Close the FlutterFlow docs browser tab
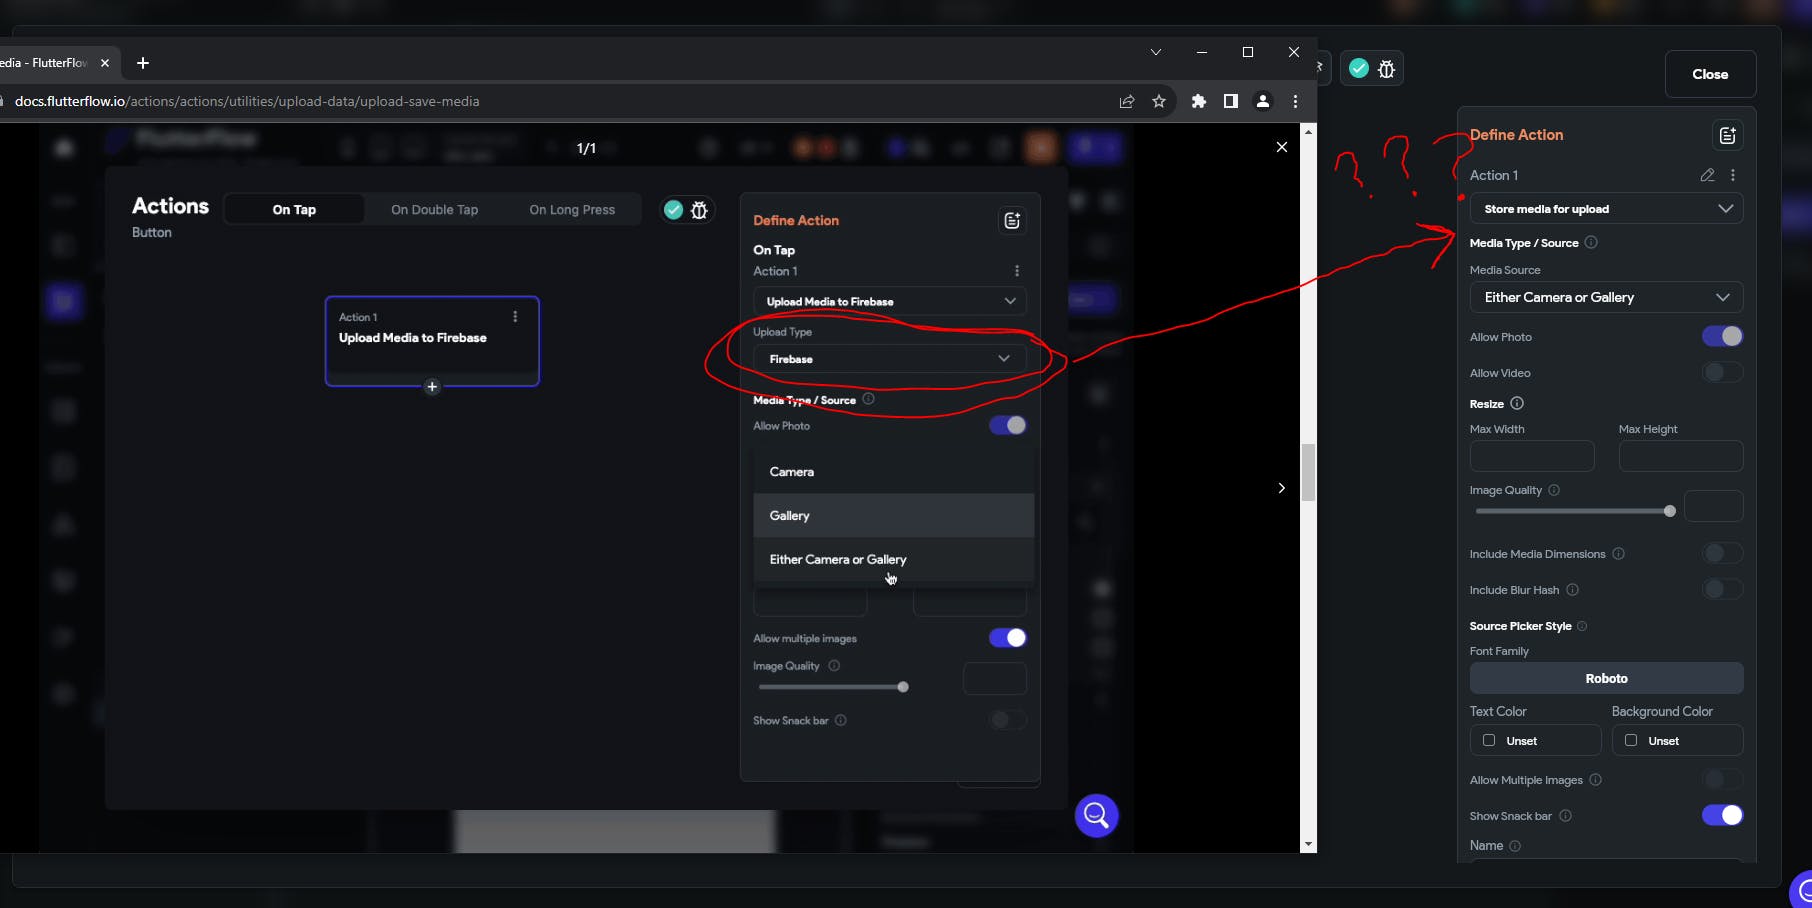Image resolution: width=1812 pixels, height=908 pixels. coord(105,63)
